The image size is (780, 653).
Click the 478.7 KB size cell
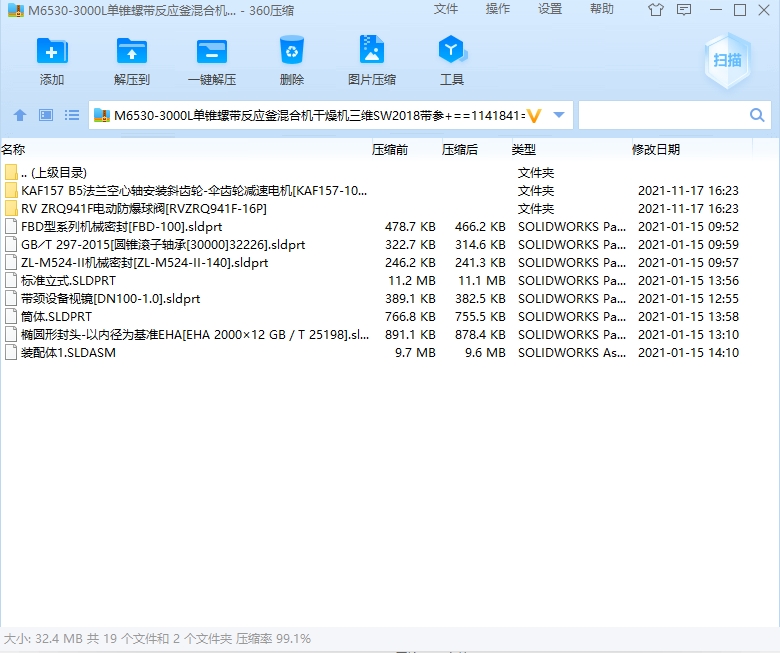tap(410, 226)
